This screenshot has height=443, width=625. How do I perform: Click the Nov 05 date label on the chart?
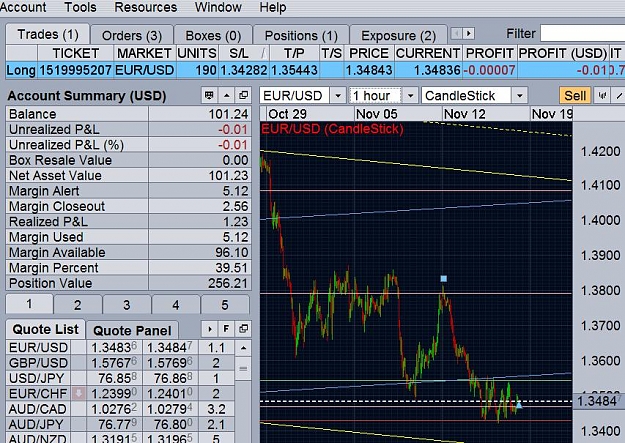[377, 114]
